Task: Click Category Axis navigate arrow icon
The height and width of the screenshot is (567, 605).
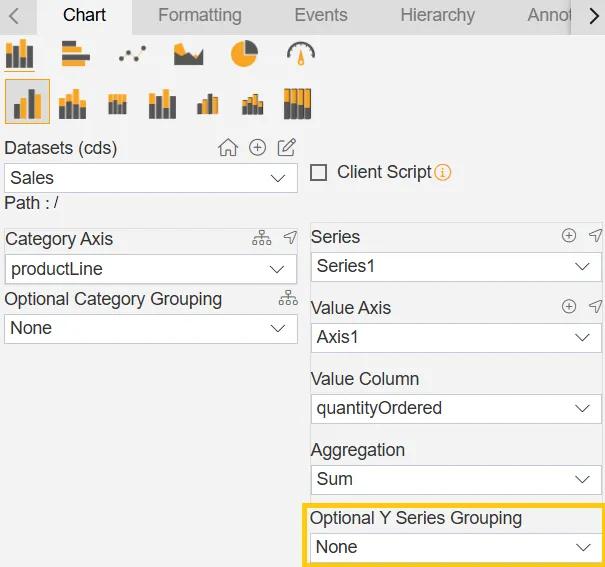Action: (x=290, y=238)
